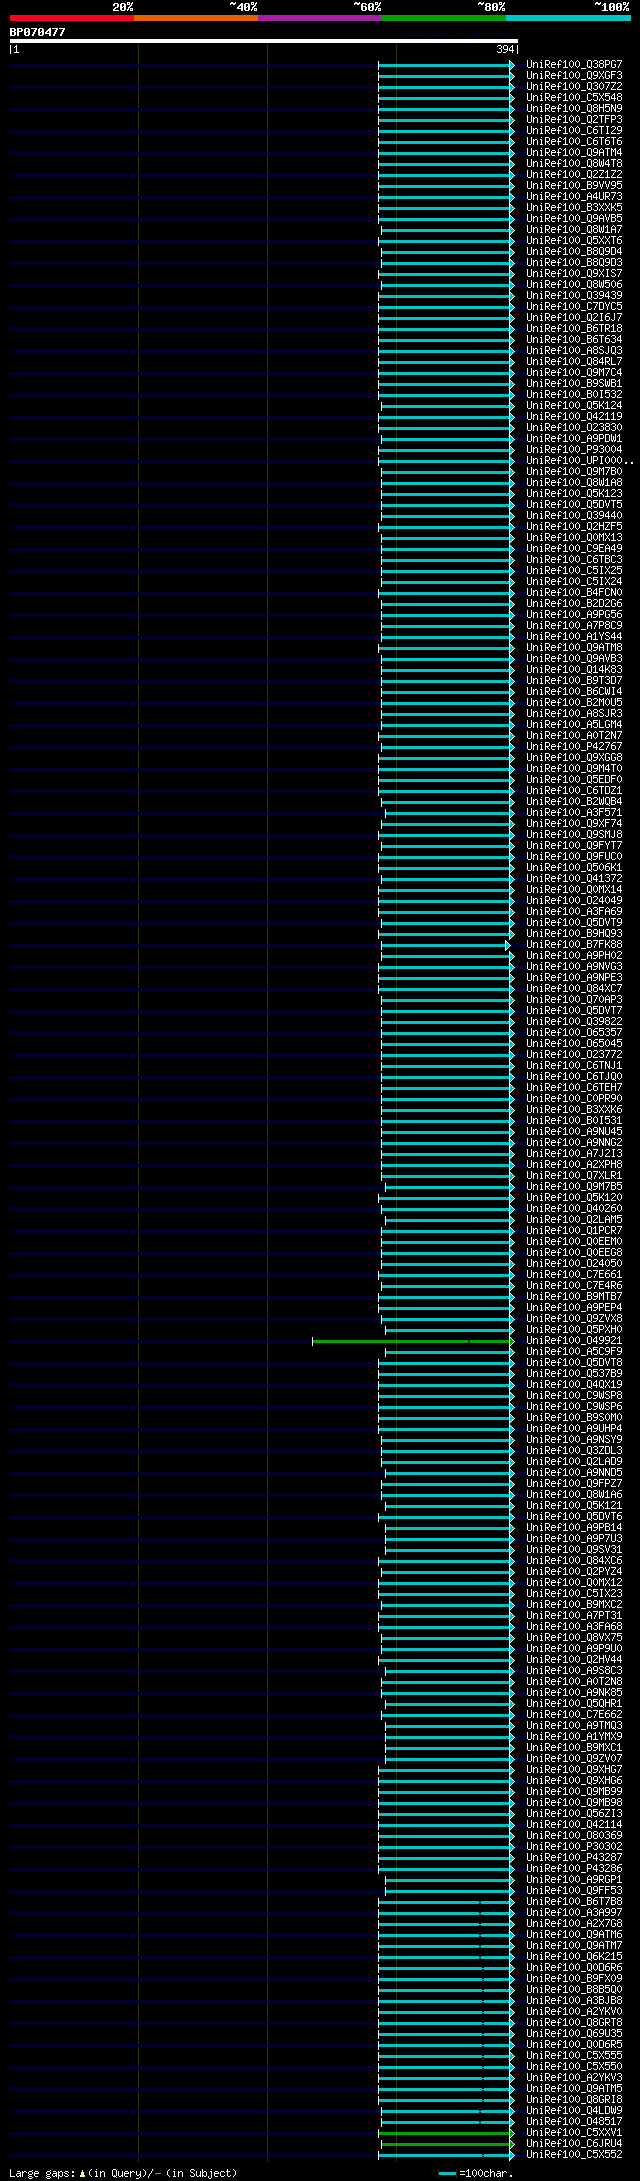Click label UniRef100_Q84XC6
640x2181 pixels.
pyautogui.click(x=574, y=1560)
